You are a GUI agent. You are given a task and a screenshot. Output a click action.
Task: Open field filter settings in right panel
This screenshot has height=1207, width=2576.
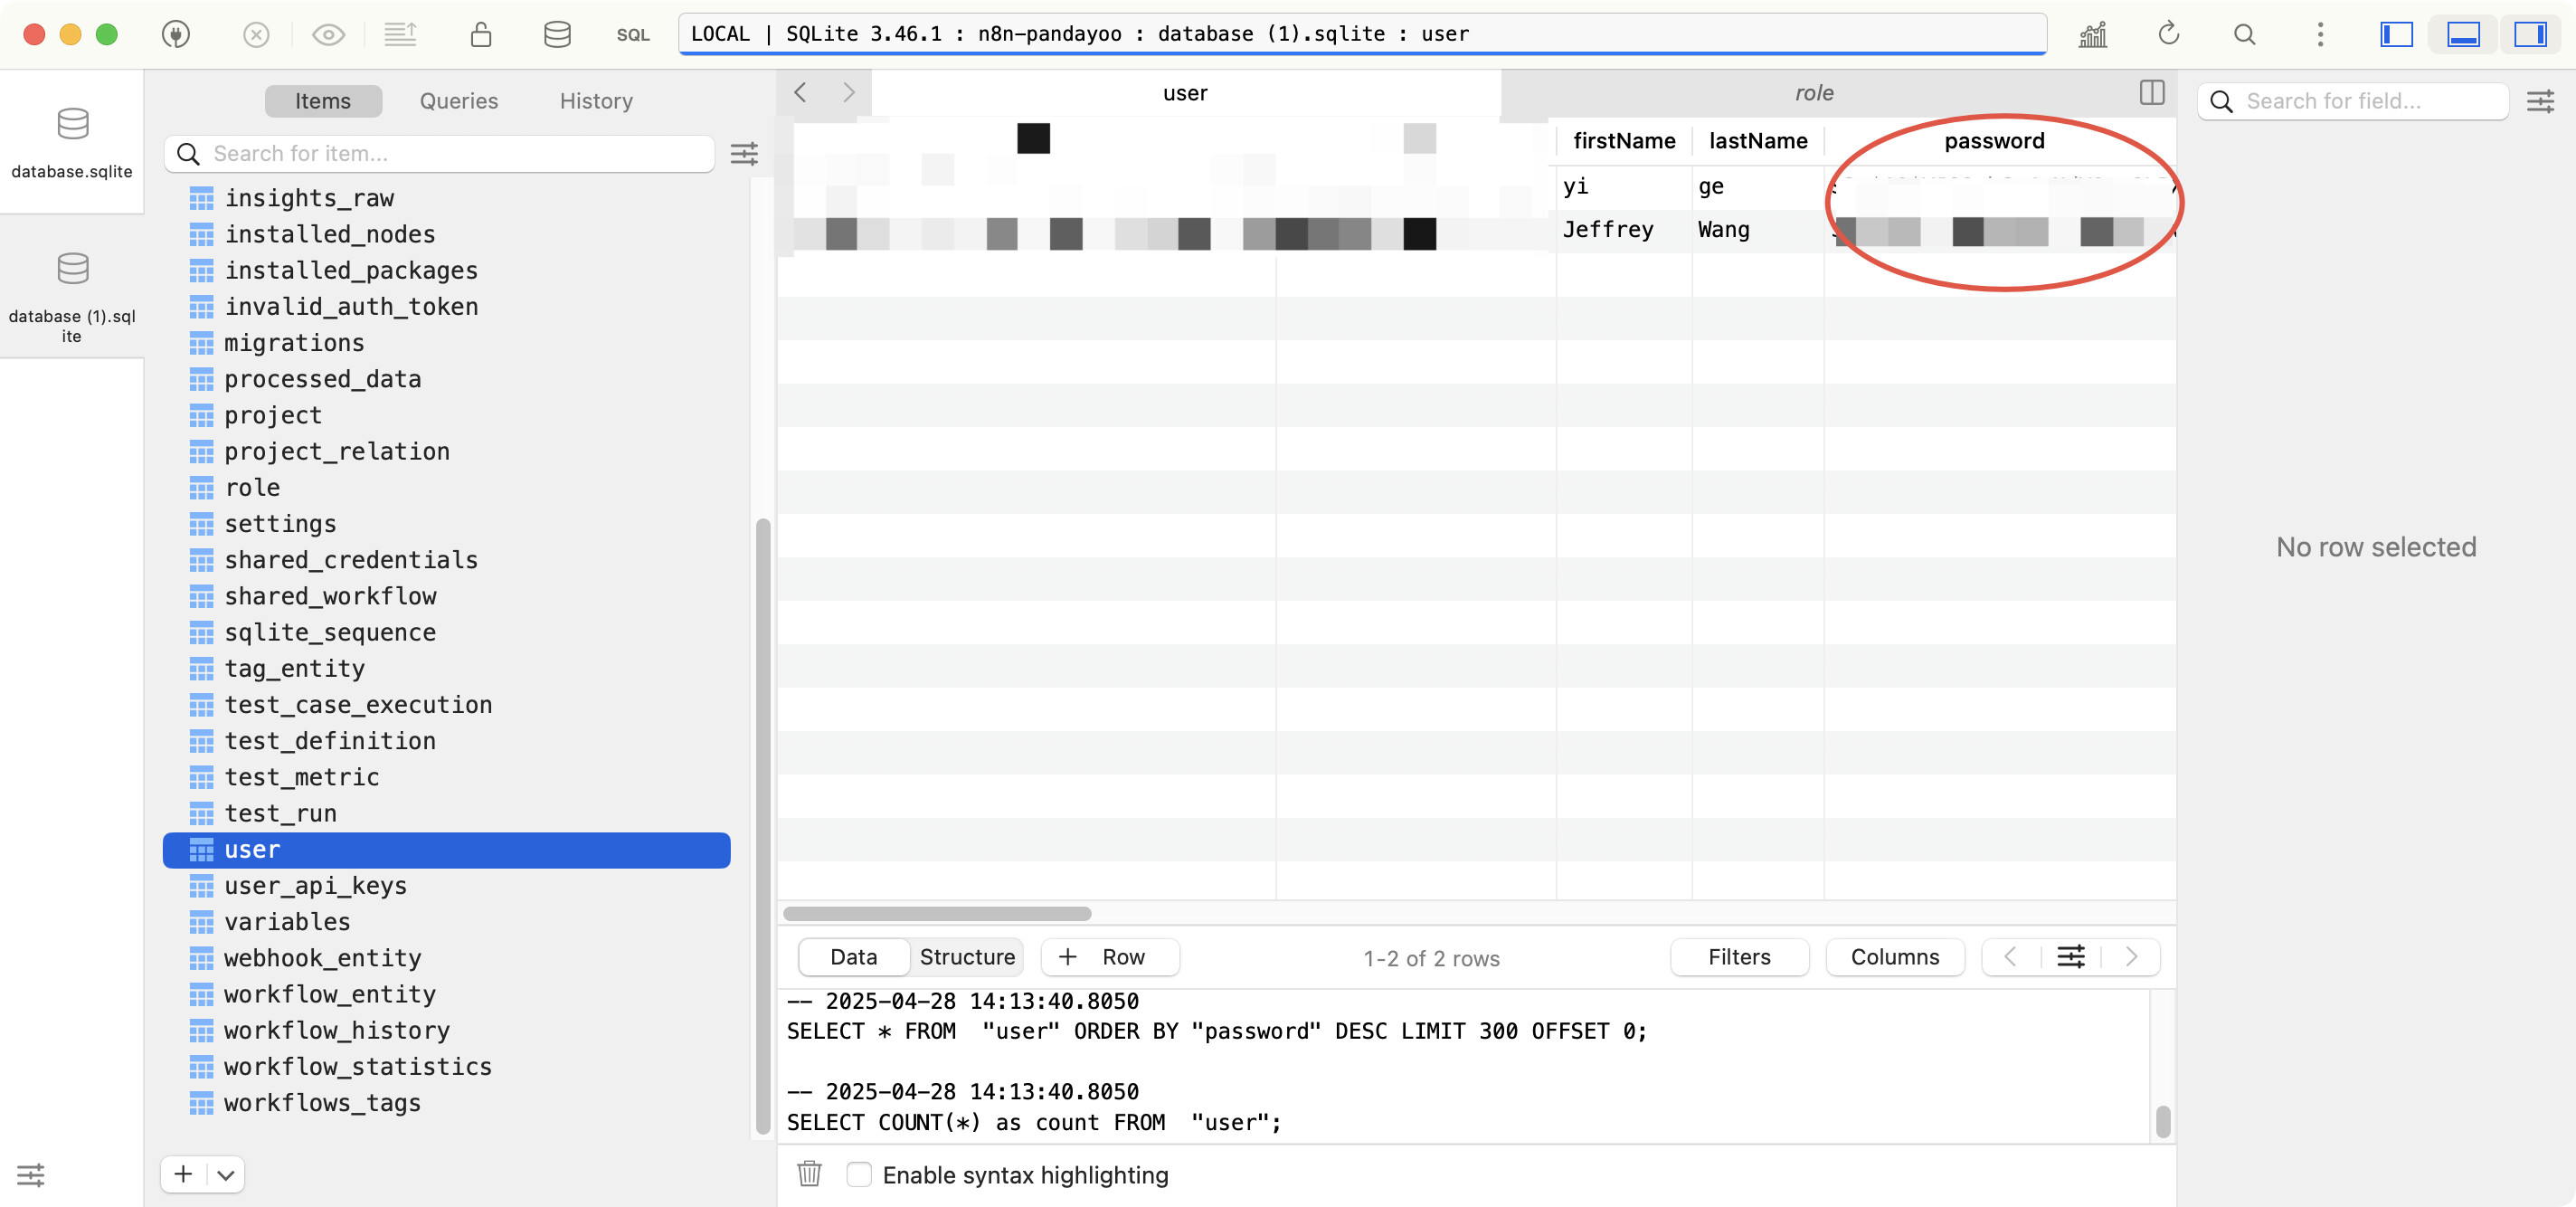pos(2540,100)
